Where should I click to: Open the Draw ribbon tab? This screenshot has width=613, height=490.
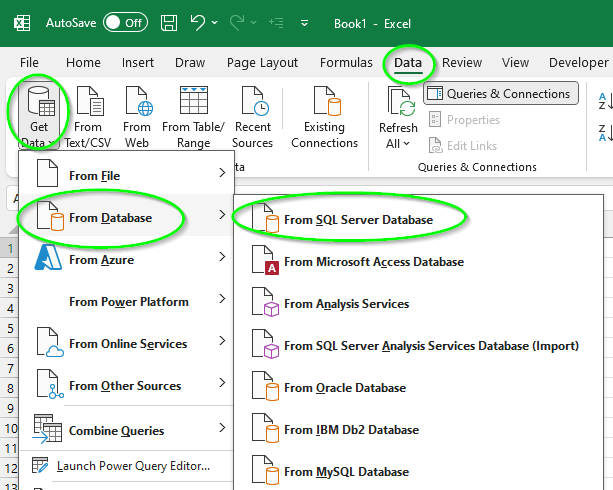(x=190, y=63)
